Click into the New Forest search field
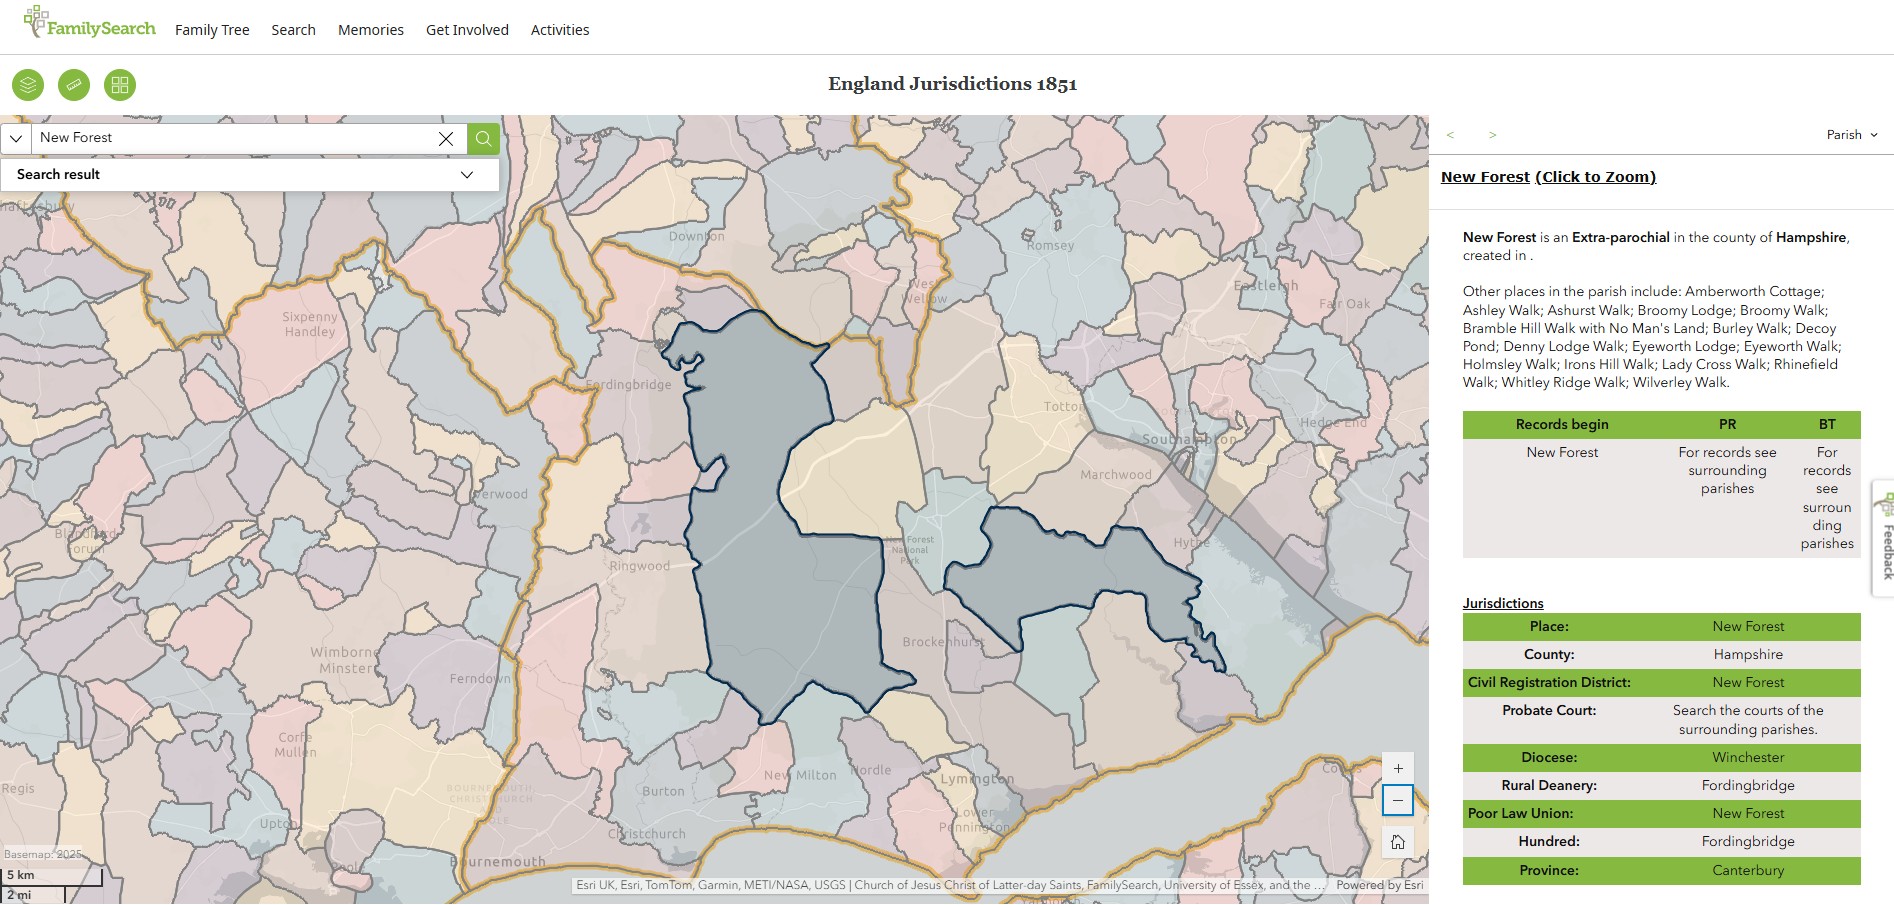This screenshot has width=1894, height=905. click(x=230, y=138)
